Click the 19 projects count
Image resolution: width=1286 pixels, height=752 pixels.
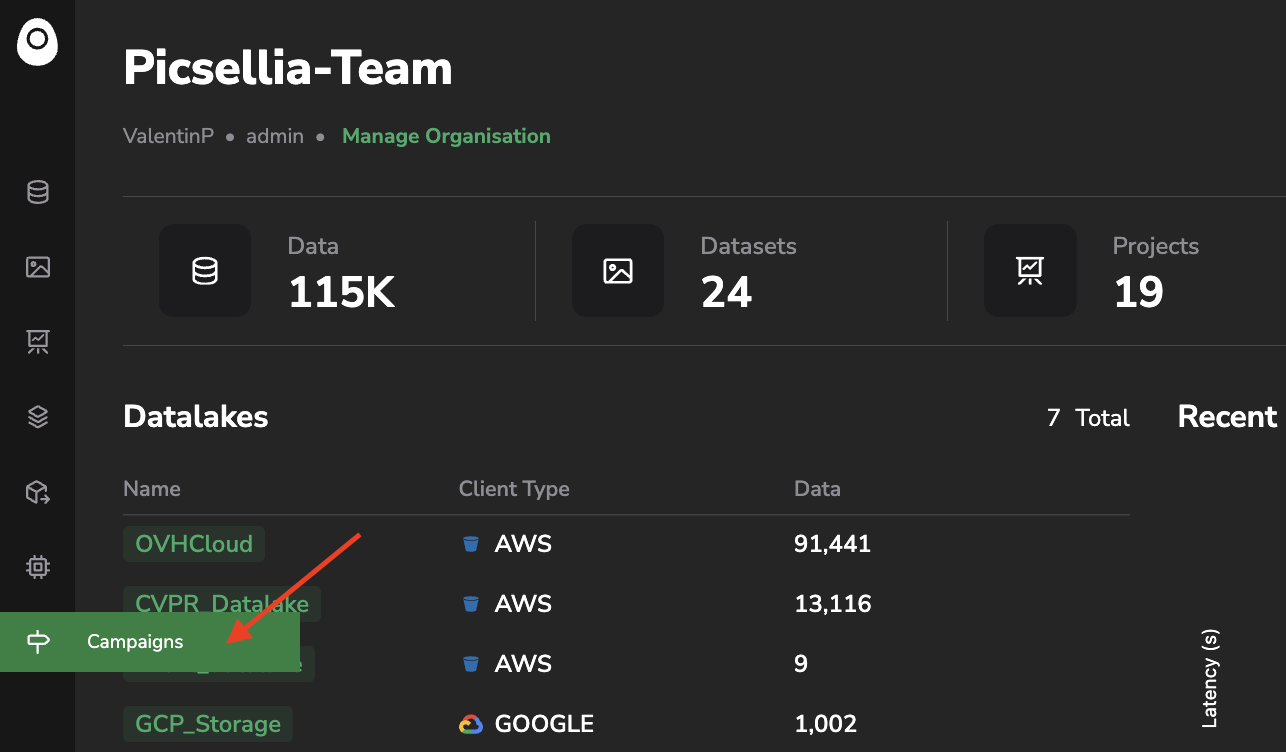[1138, 292]
